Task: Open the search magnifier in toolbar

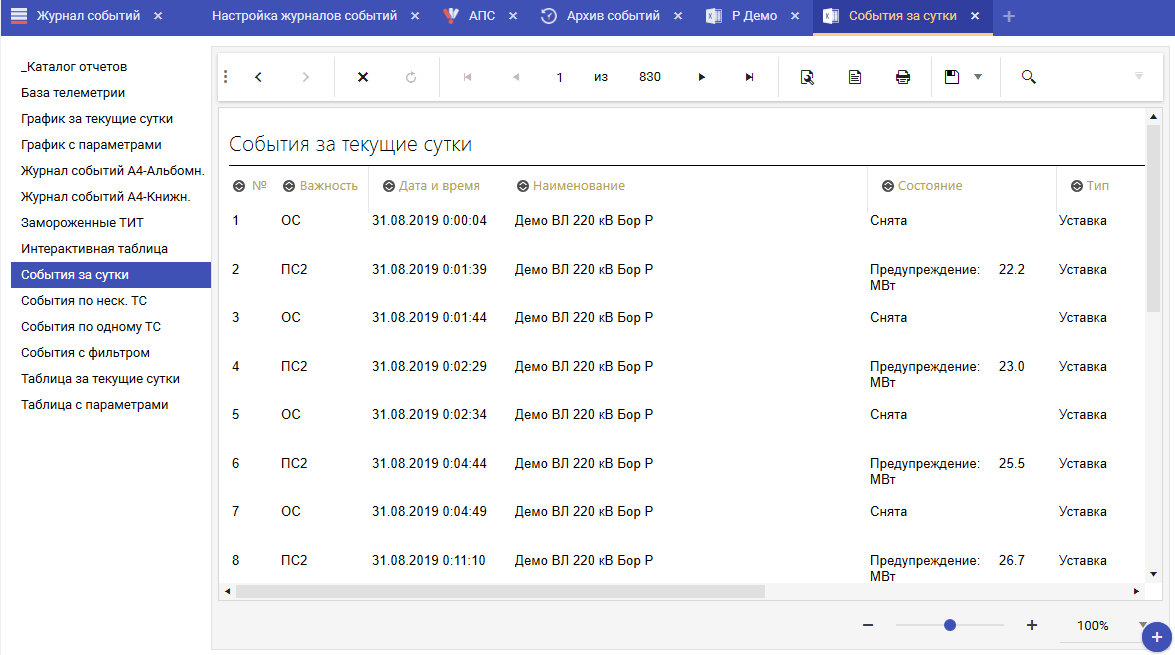Action: [1028, 77]
